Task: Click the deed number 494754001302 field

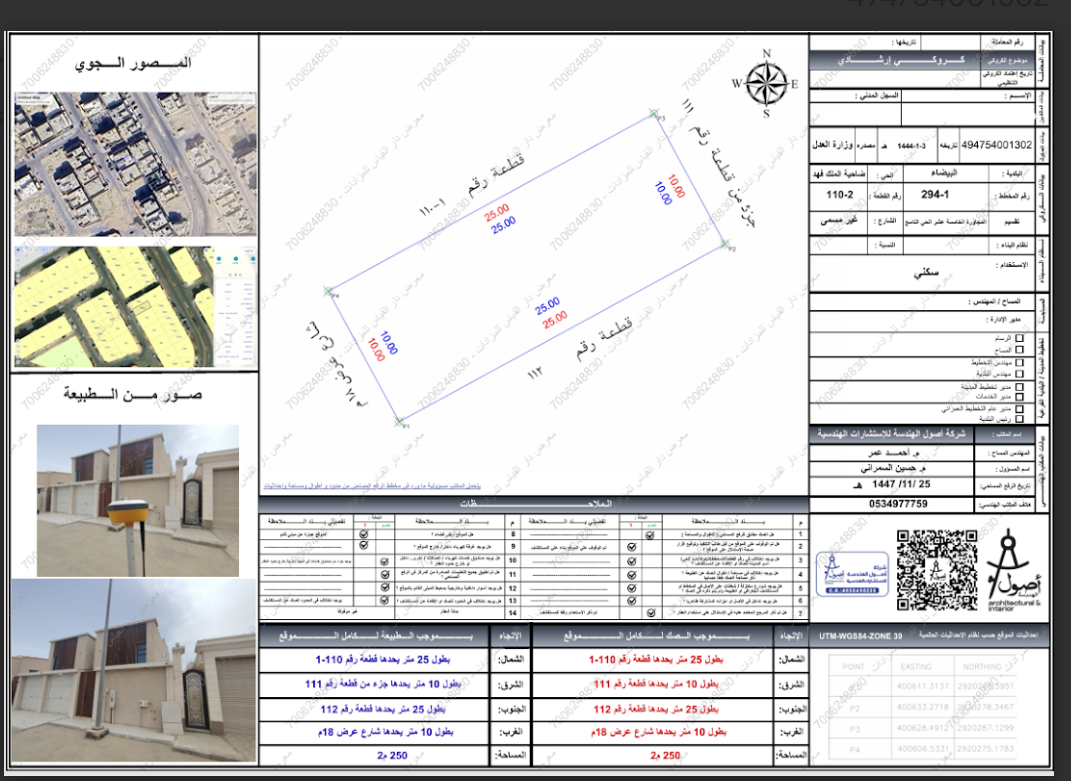Action: (x=997, y=145)
